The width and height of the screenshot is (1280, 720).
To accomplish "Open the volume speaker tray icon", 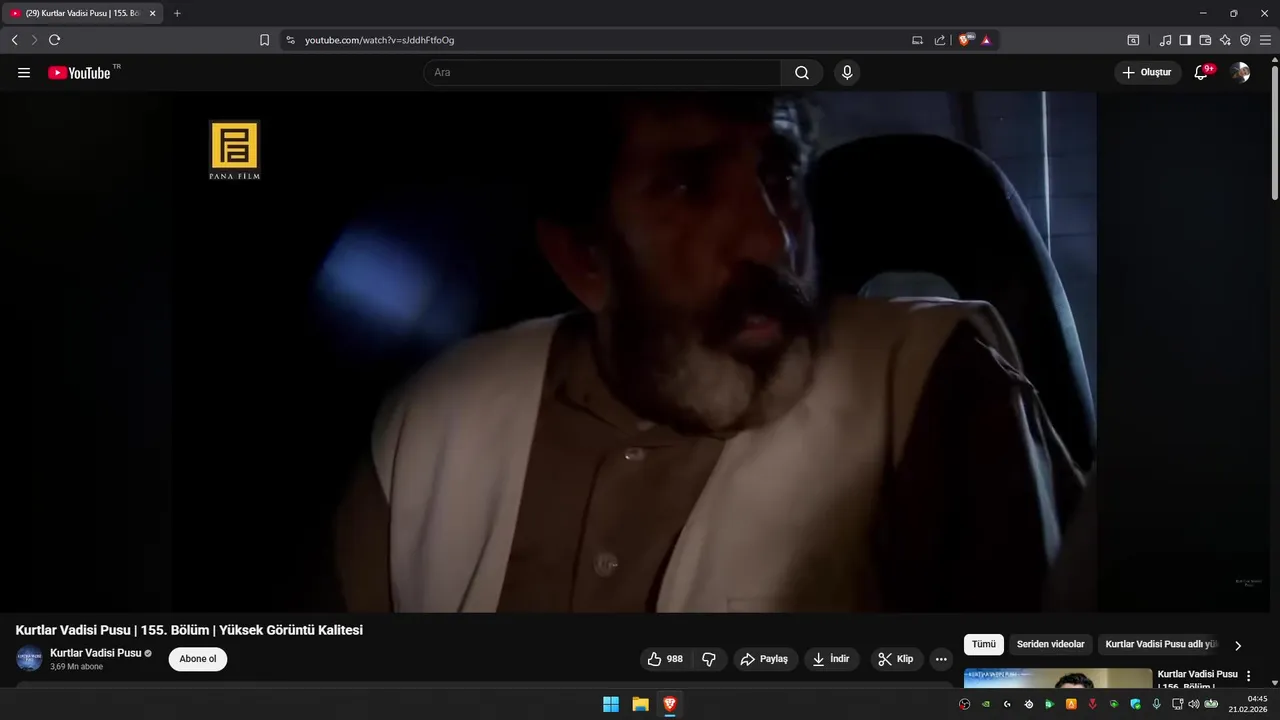I will click(x=1194, y=704).
